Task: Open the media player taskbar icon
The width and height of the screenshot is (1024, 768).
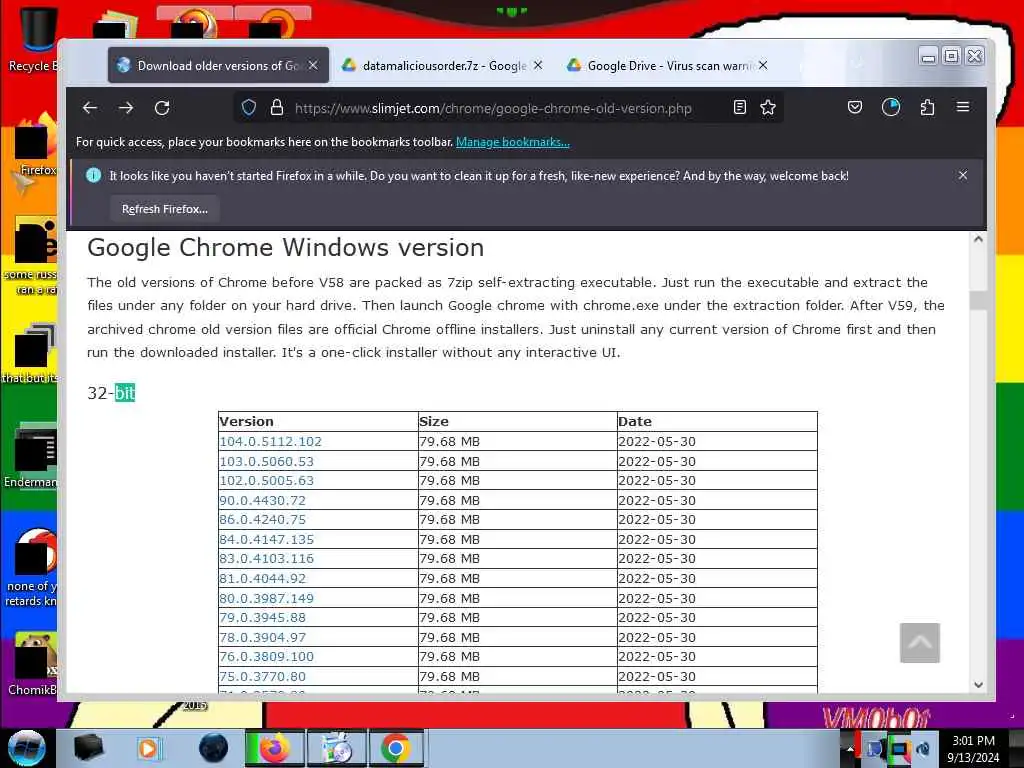Action: click(x=148, y=748)
